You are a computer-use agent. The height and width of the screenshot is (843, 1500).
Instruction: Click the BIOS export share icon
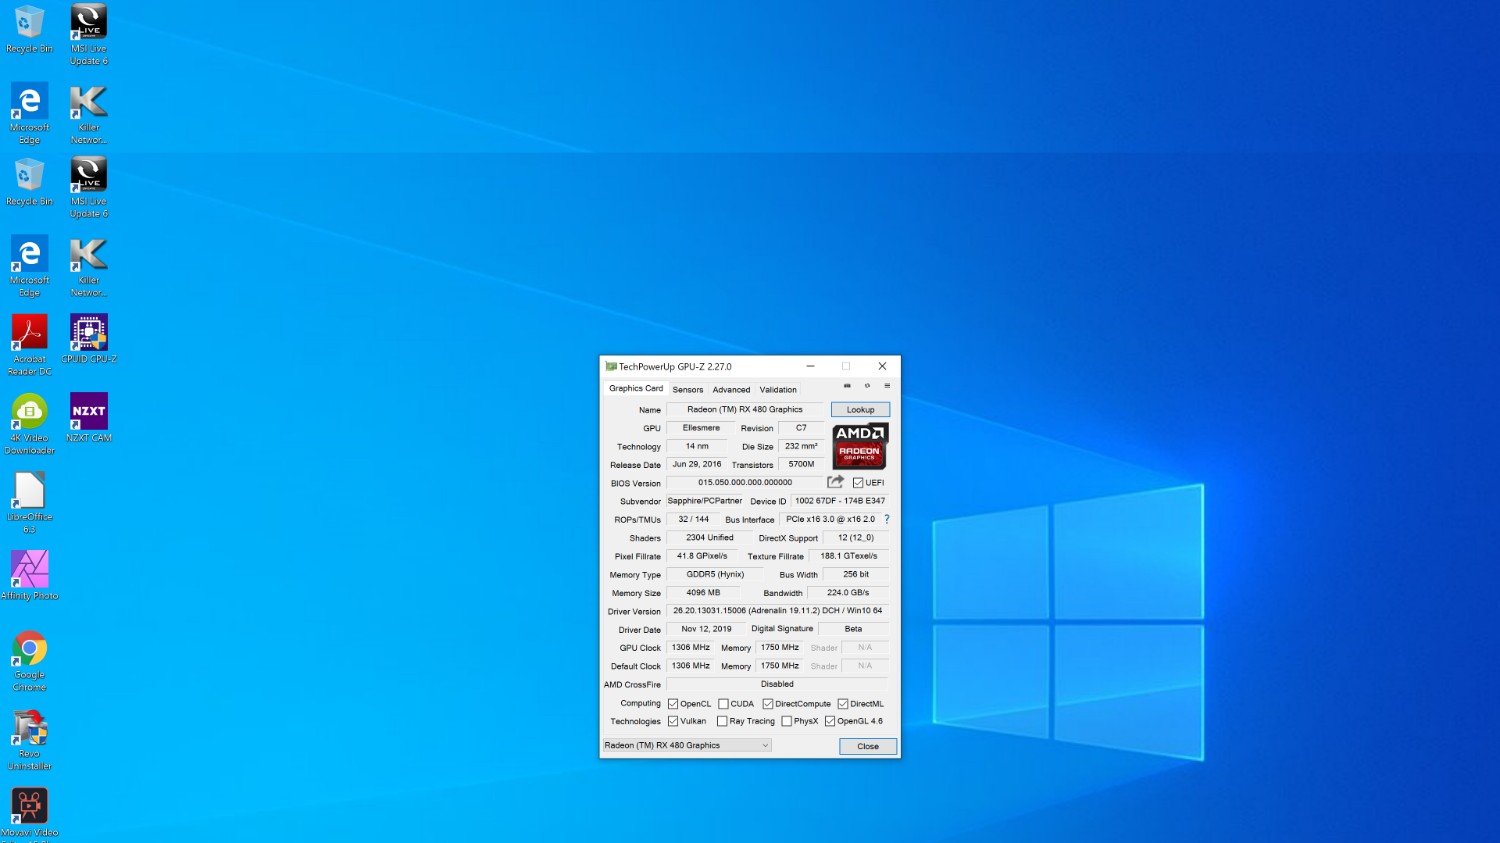[835, 482]
